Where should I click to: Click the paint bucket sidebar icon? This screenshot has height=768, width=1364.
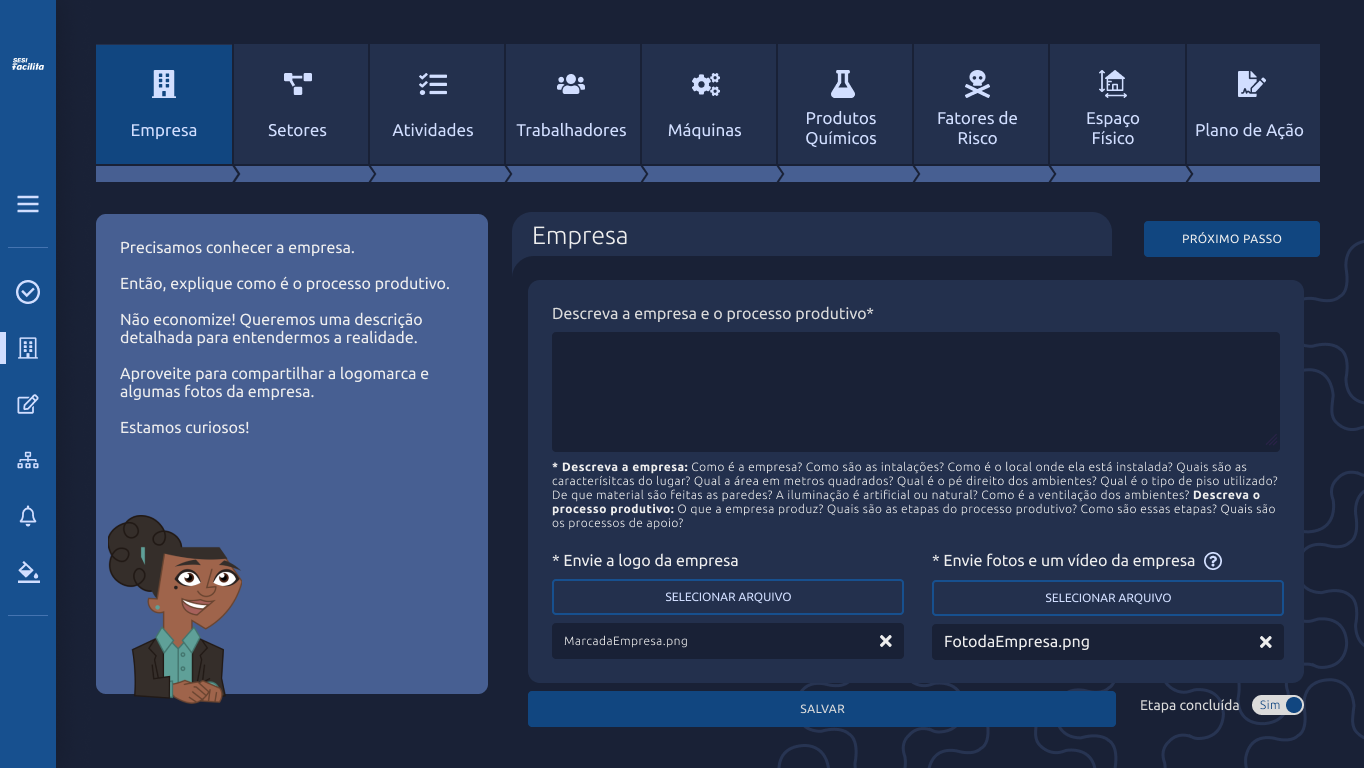[x=28, y=572]
